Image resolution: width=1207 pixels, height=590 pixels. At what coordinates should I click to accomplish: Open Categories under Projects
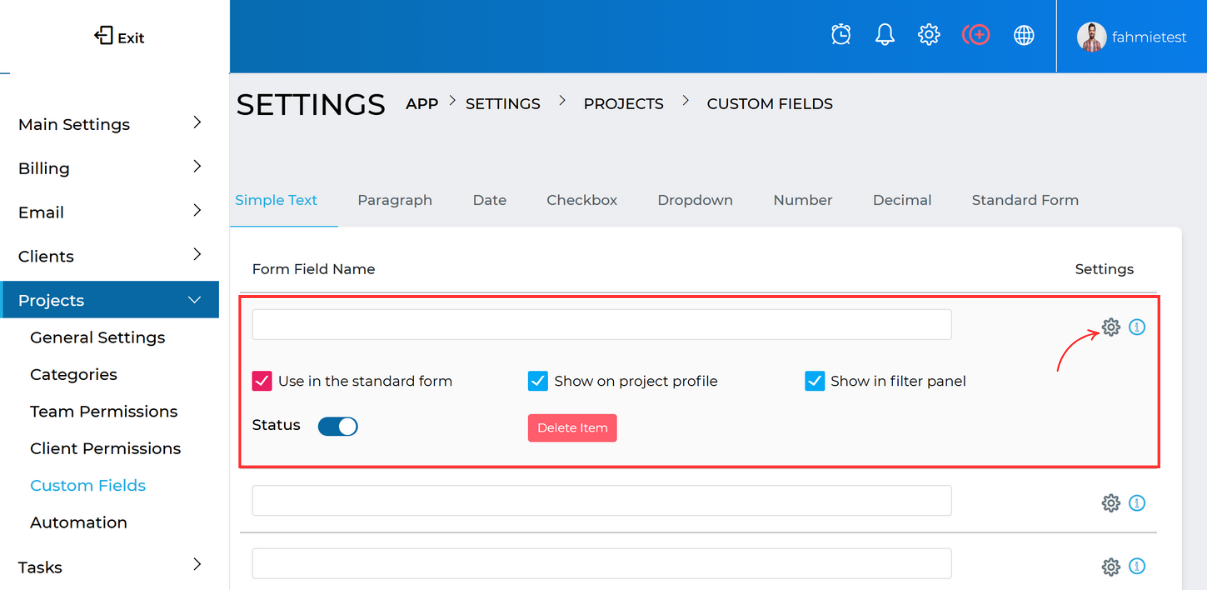[74, 374]
